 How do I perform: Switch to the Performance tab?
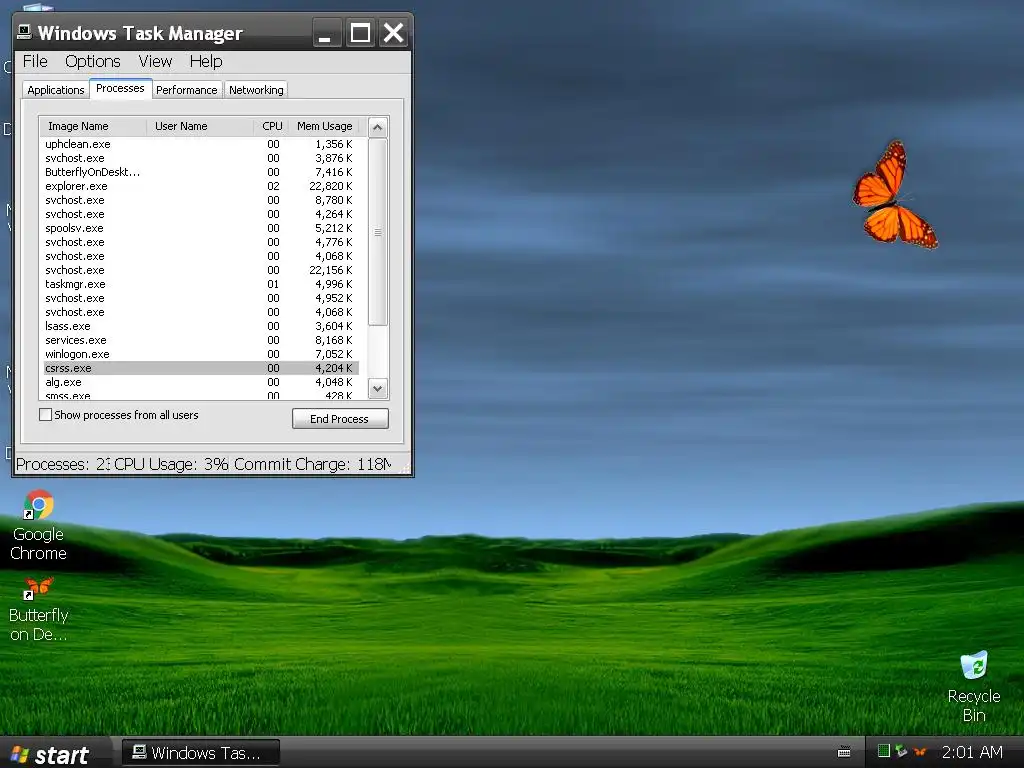coord(187,90)
